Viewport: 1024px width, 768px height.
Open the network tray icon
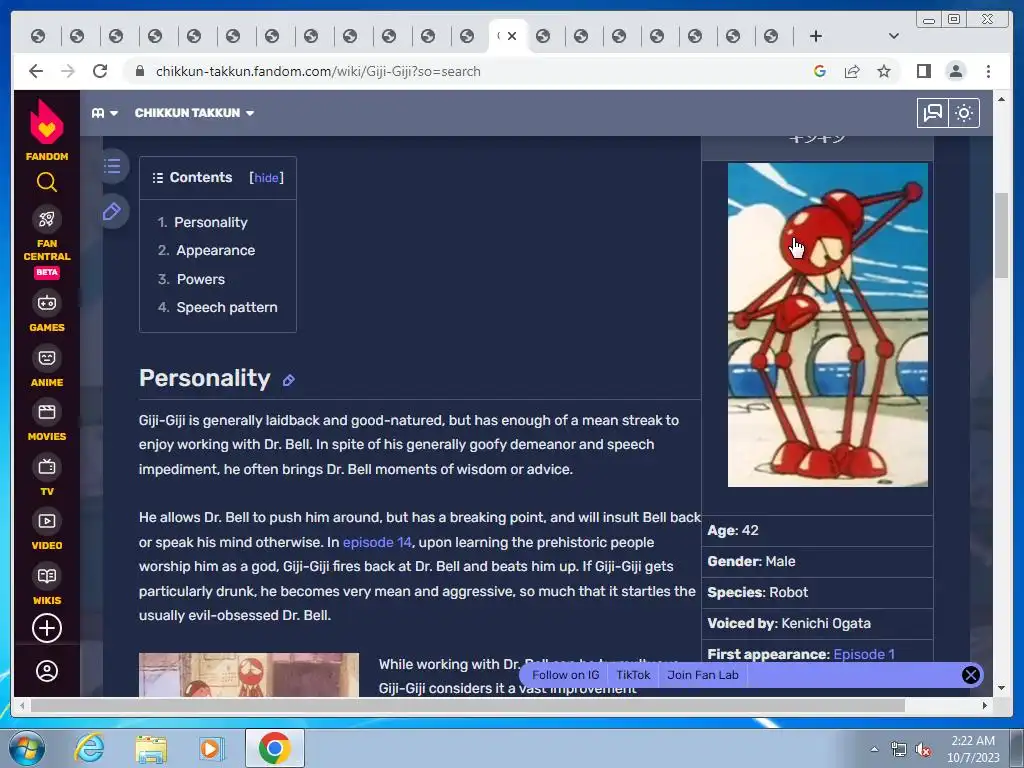coord(899,750)
